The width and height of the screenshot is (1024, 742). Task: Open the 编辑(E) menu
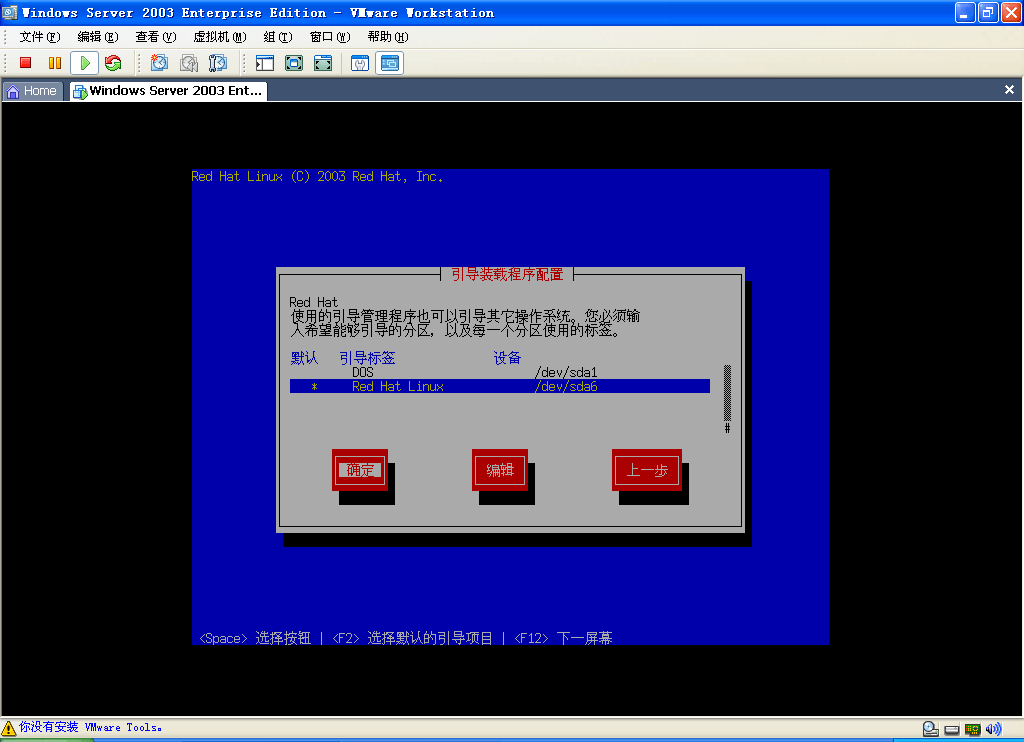pyautogui.click(x=98, y=37)
